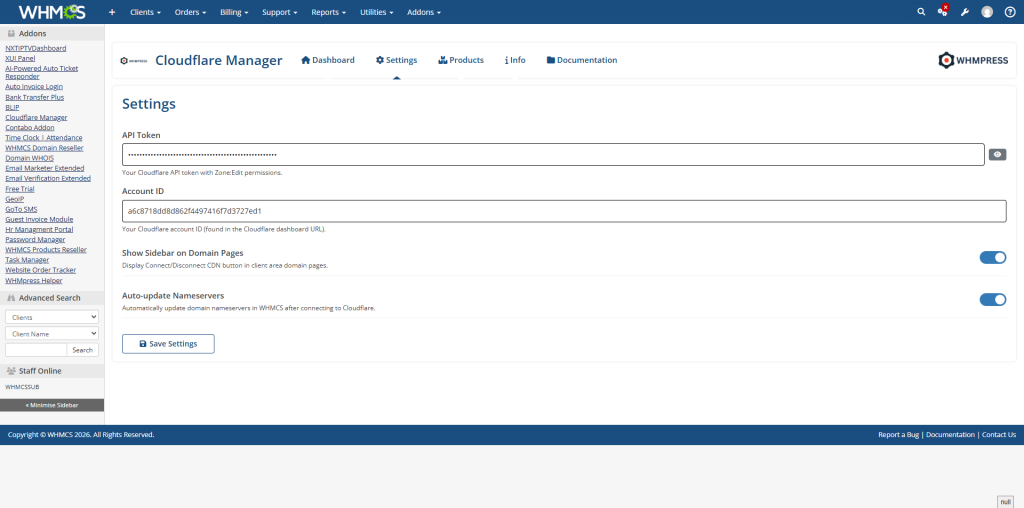This screenshot has height=508, width=1024.
Task: Click Minimise Sidebar button
Action: pyautogui.click(x=52, y=405)
